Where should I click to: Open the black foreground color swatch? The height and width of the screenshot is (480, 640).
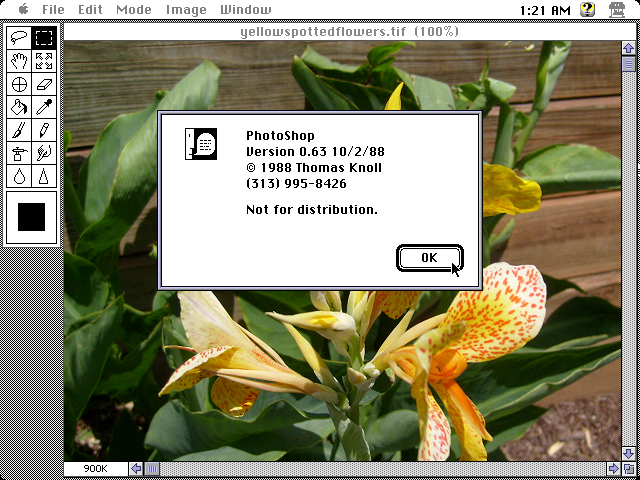31,217
